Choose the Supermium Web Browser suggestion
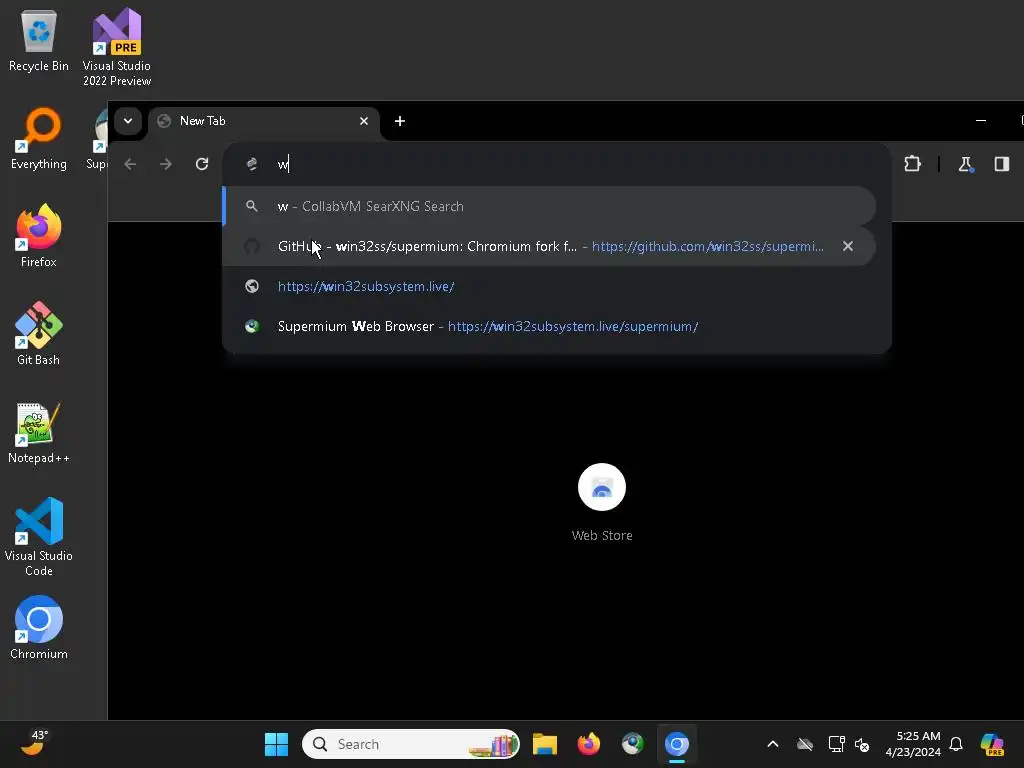Image resolution: width=1024 pixels, height=768 pixels. pyautogui.click(x=549, y=326)
